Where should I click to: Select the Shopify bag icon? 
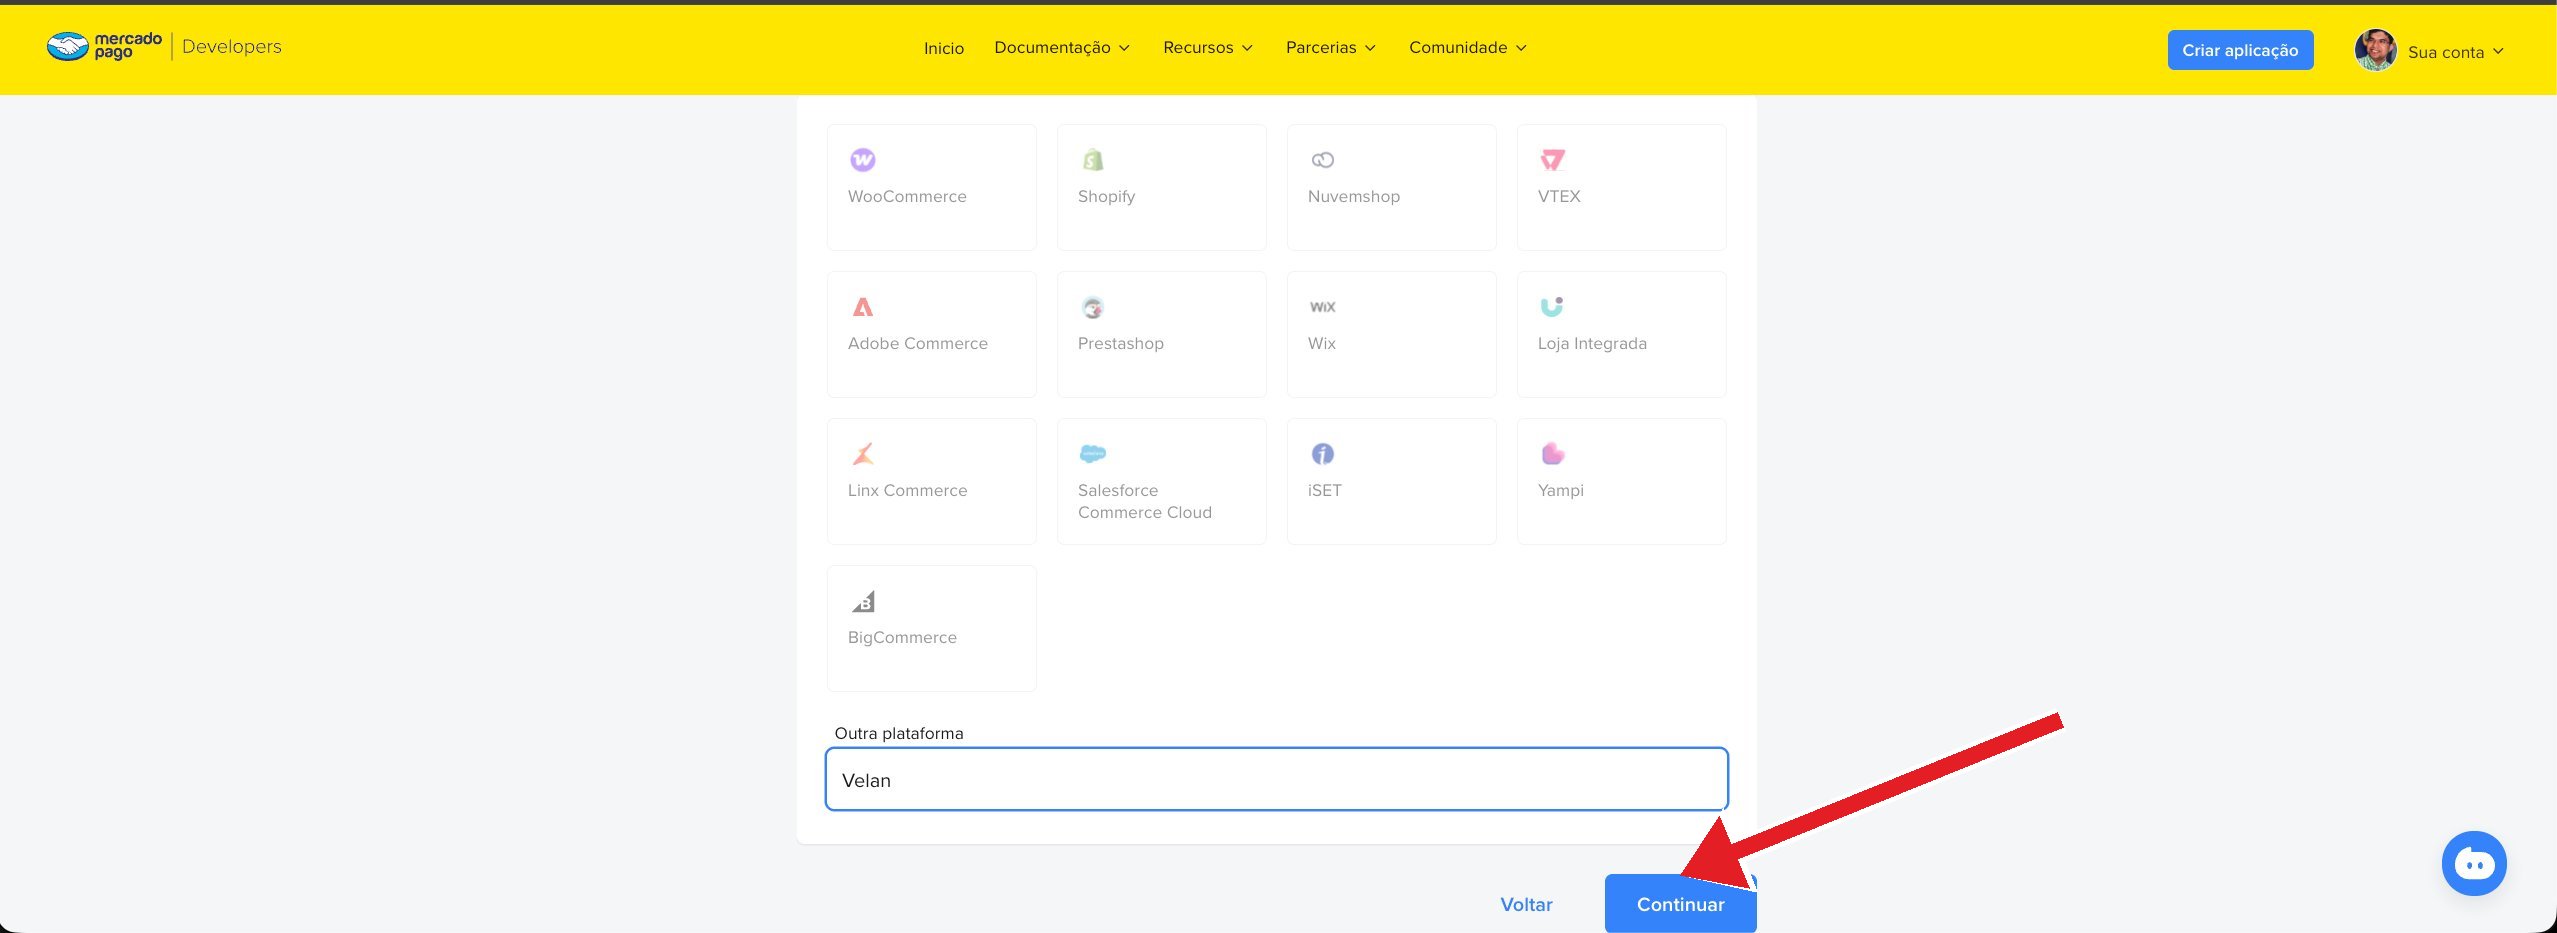tap(1092, 160)
